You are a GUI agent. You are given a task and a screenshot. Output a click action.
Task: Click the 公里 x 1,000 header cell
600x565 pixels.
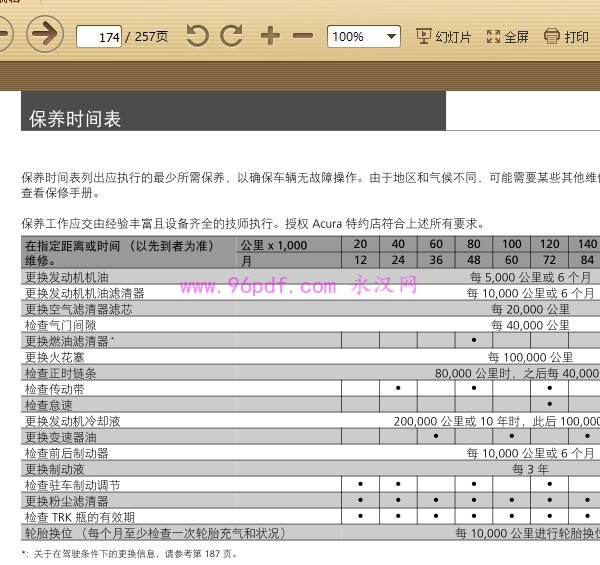point(275,245)
